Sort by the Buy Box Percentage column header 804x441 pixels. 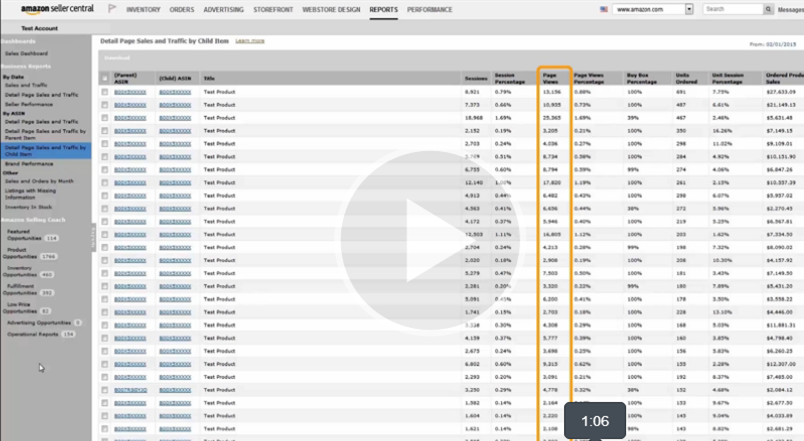[x=641, y=78]
